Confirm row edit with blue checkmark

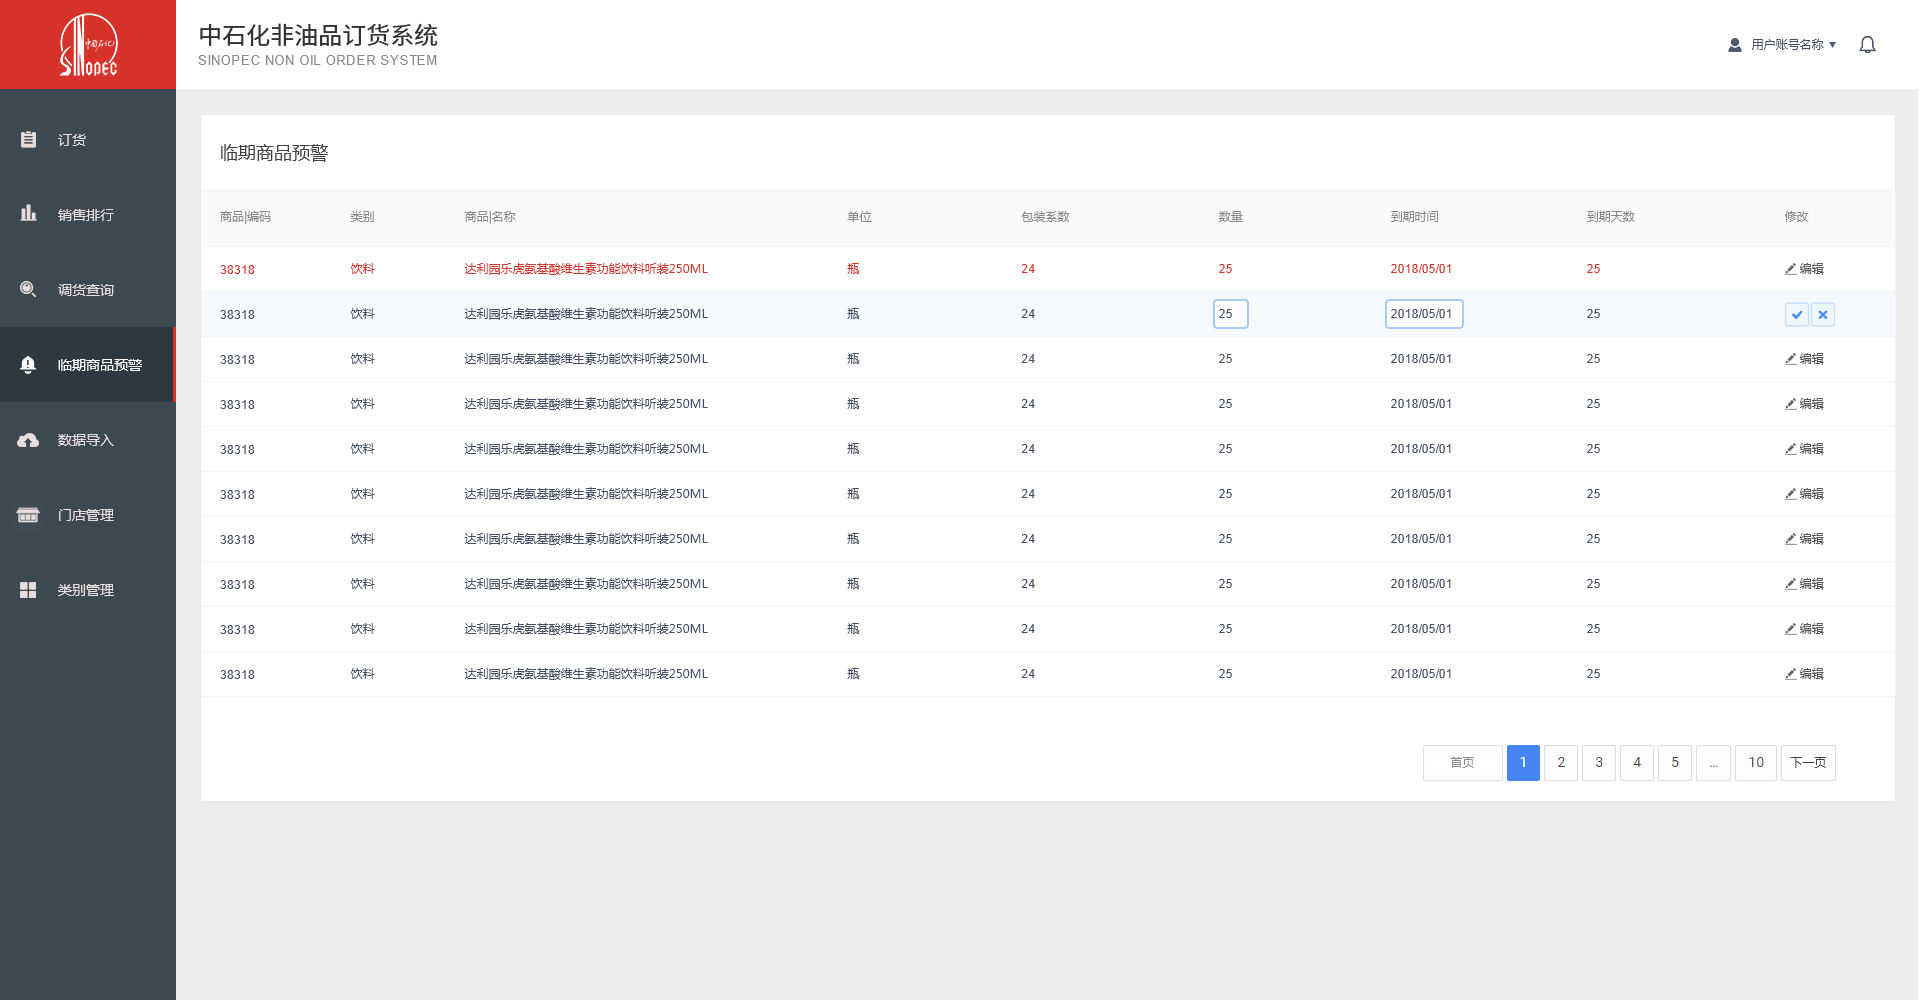pos(1796,315)
